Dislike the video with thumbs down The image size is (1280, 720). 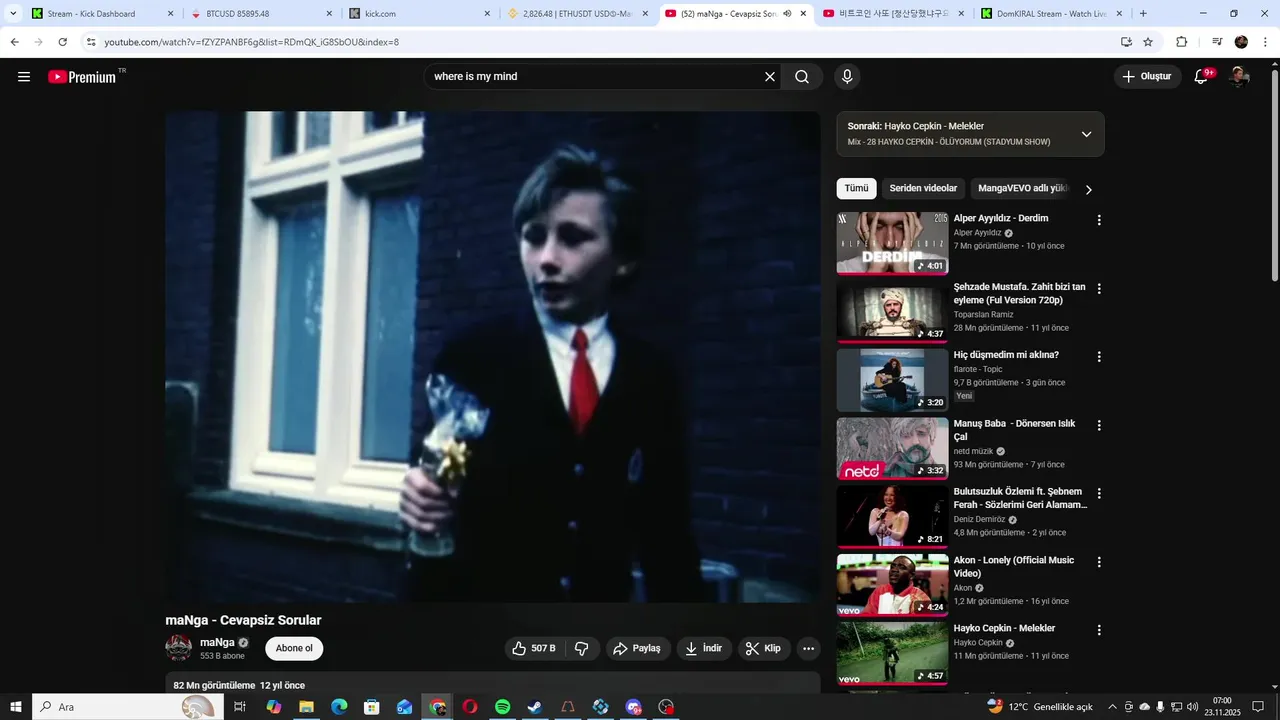582,648
